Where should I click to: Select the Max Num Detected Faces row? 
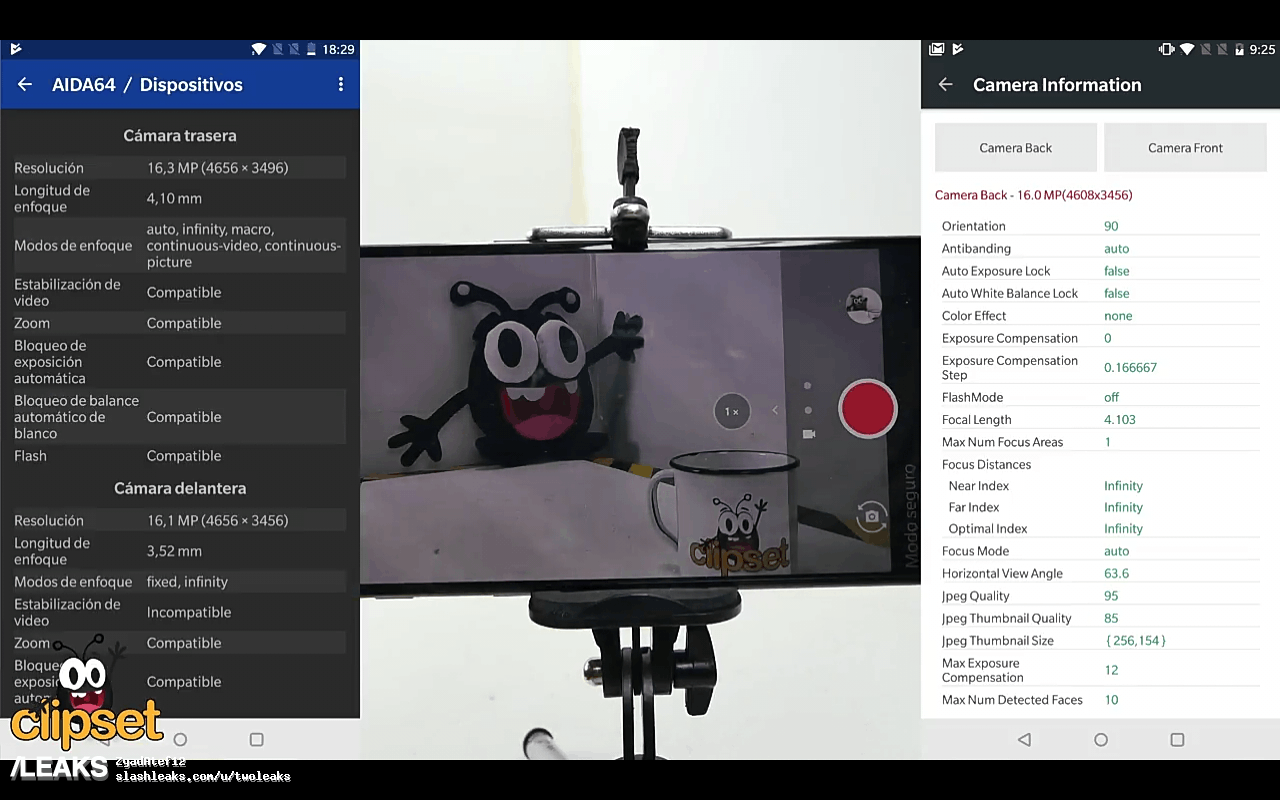[1100, 700]
